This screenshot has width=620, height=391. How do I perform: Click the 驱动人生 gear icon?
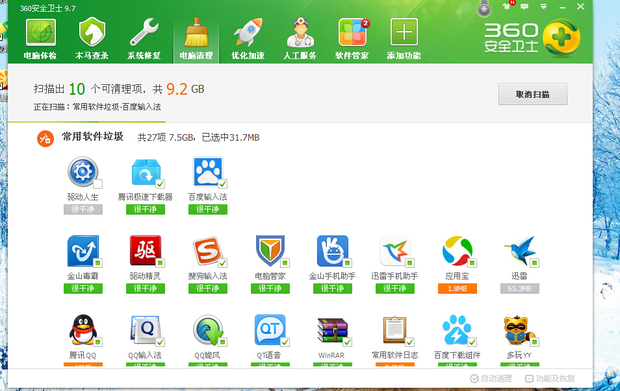pos(82,172)
